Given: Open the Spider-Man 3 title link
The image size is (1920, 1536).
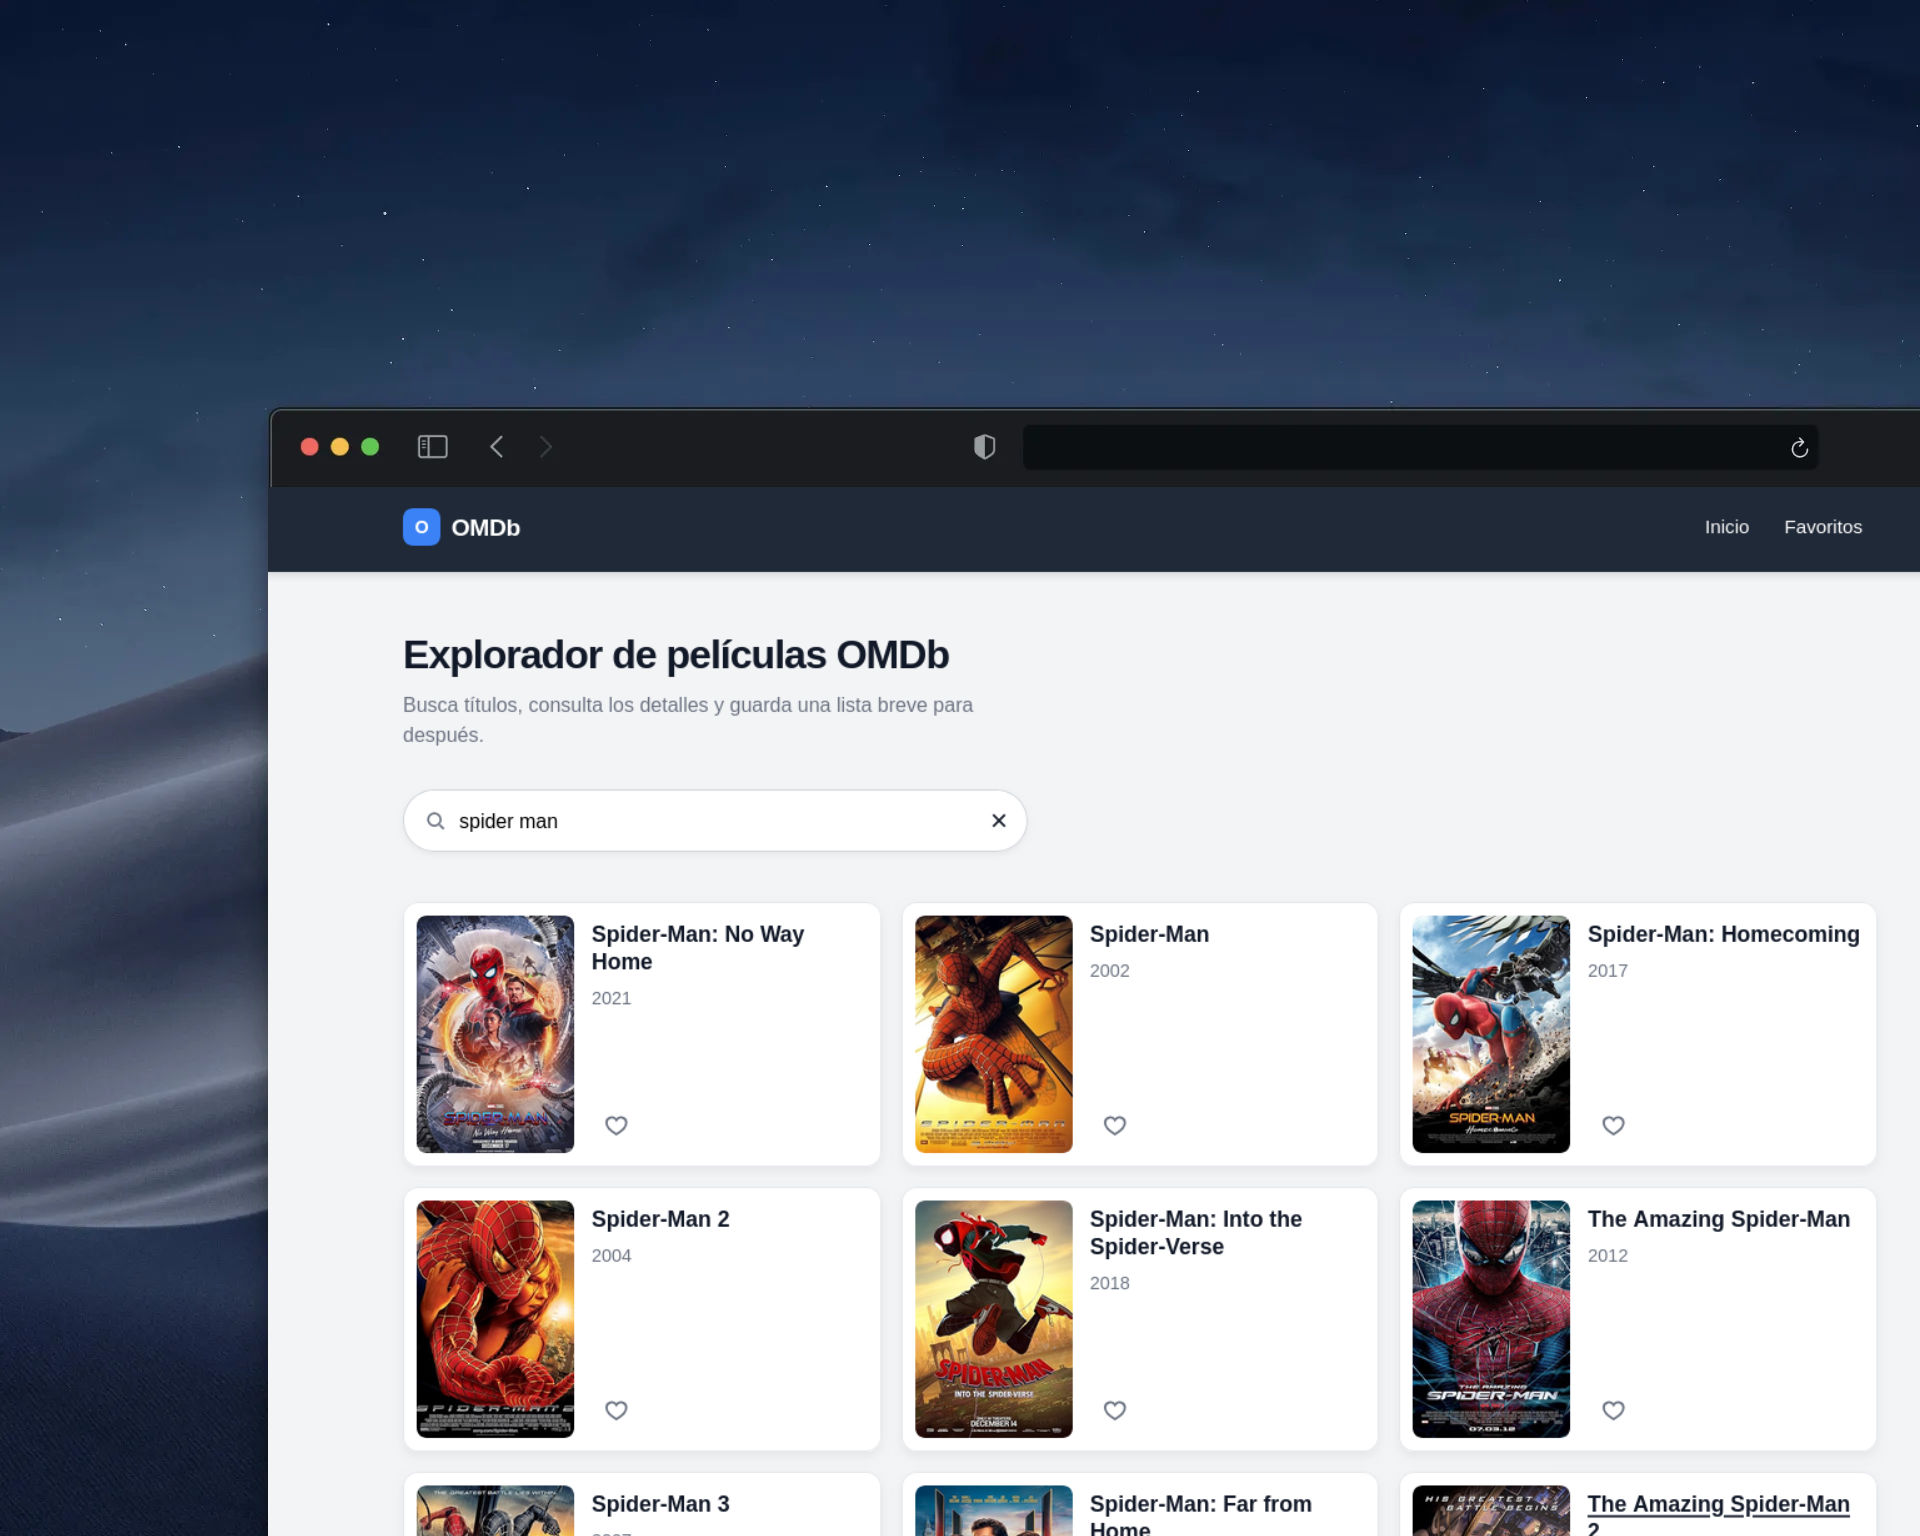Looking at the screenshot, I should [x=660, y=1504].
